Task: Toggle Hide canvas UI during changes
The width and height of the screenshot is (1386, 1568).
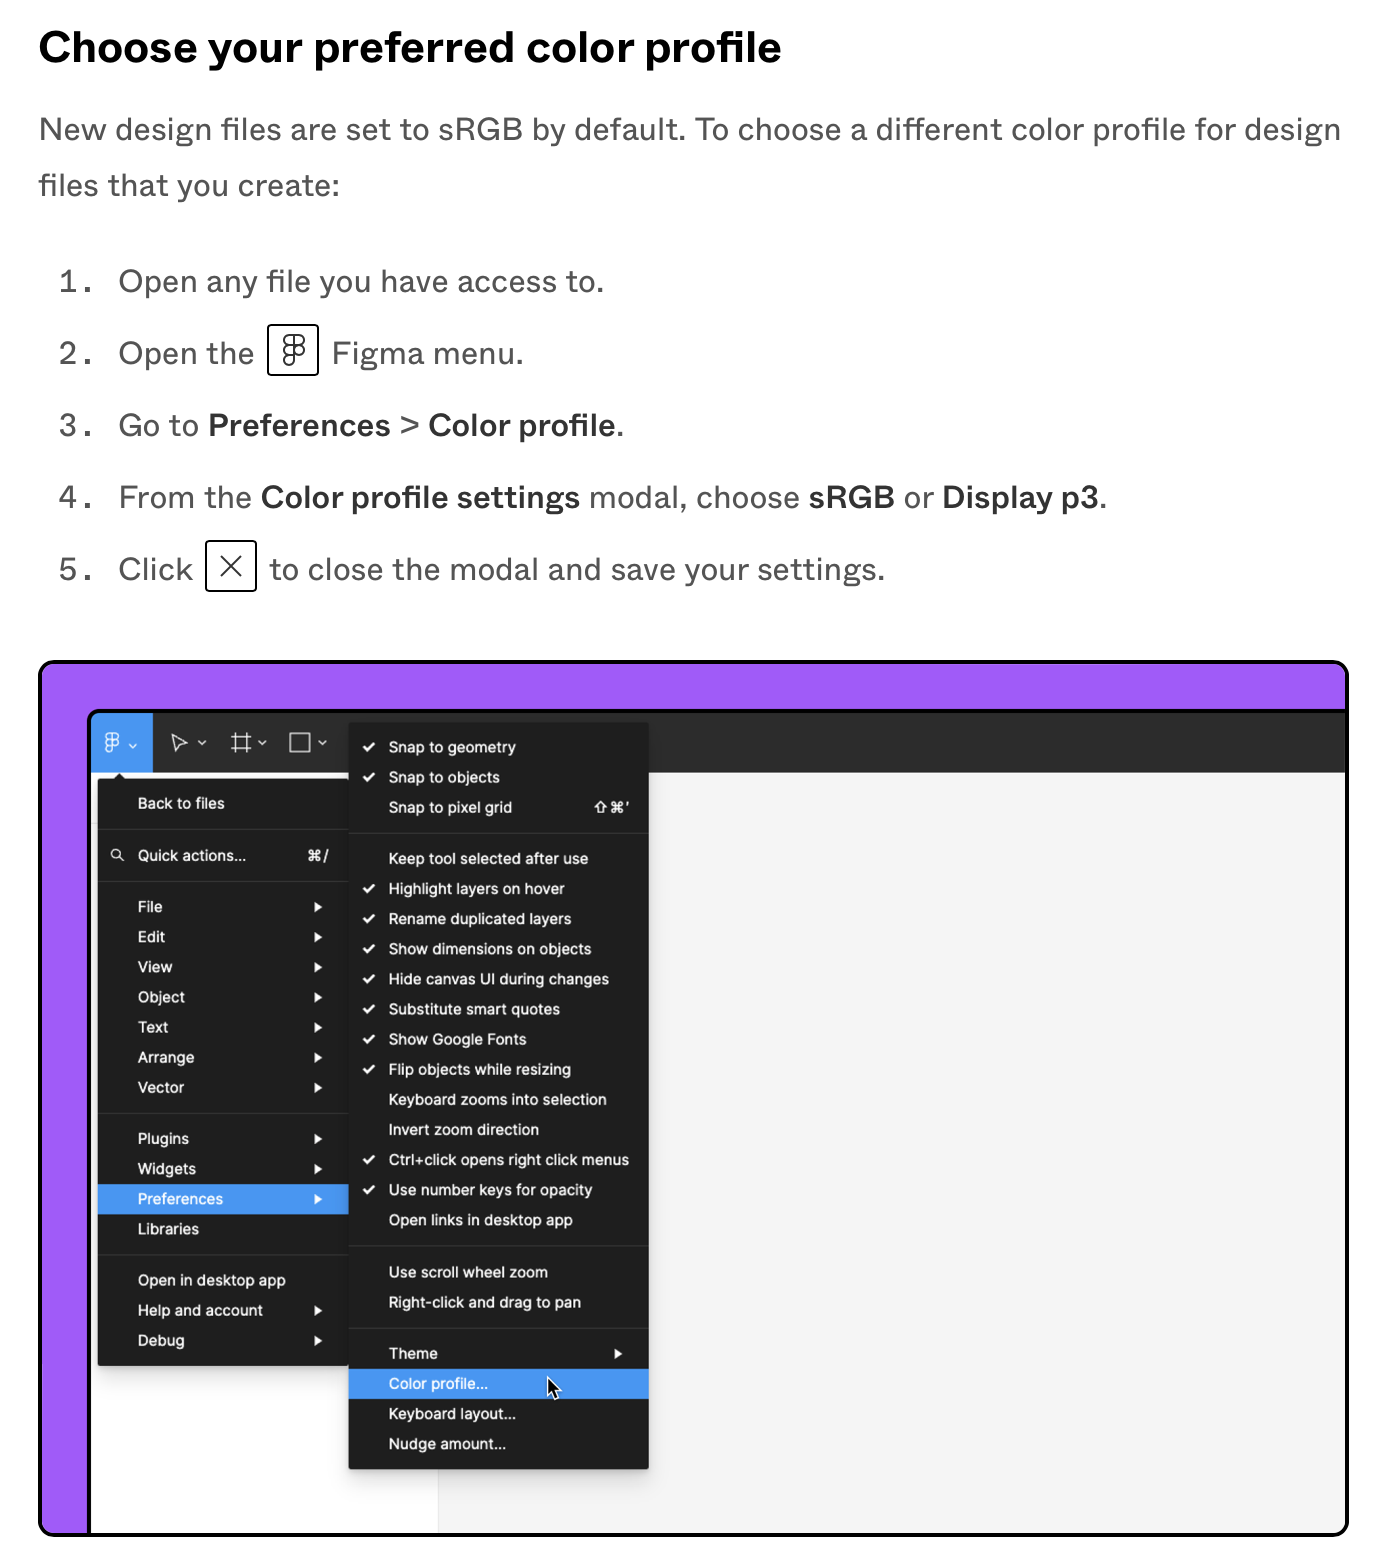Action: [498, 979]
